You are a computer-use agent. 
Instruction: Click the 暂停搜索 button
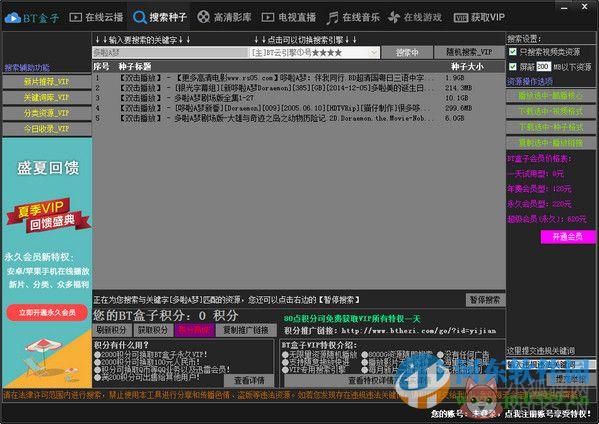485,300
